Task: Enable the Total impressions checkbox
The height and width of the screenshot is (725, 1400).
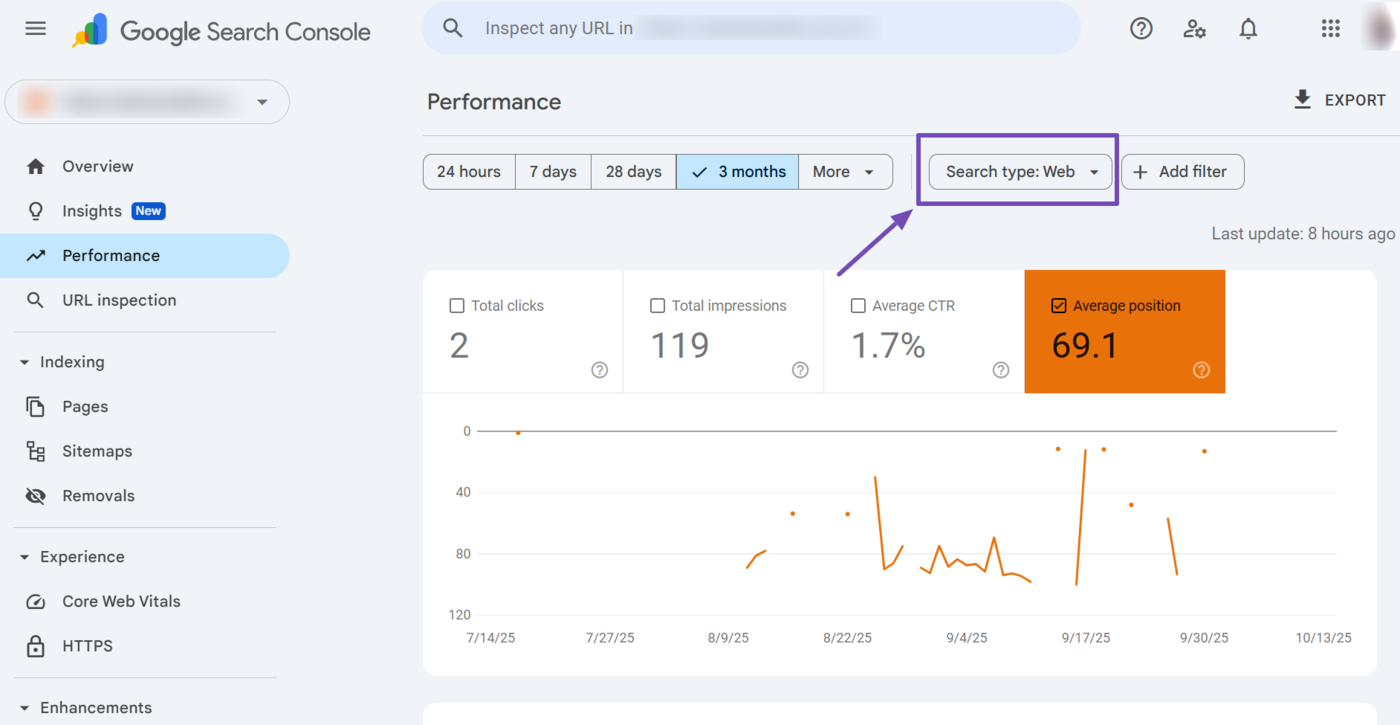Action: coord(657,306)
